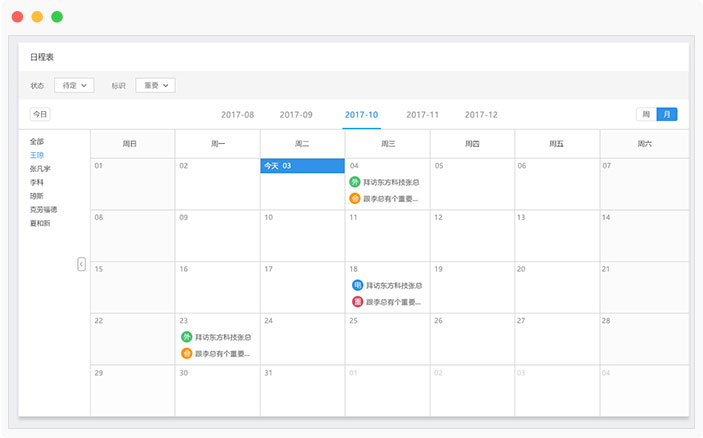Switch to month view (月)
The width and height of the screenshot is (703, 438).
pyautogui.click(x=666, y=114)
